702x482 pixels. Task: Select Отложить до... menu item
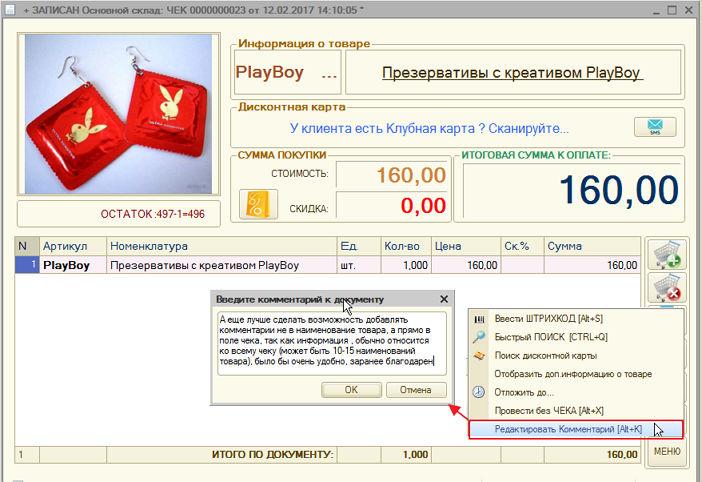pos(576,392)
